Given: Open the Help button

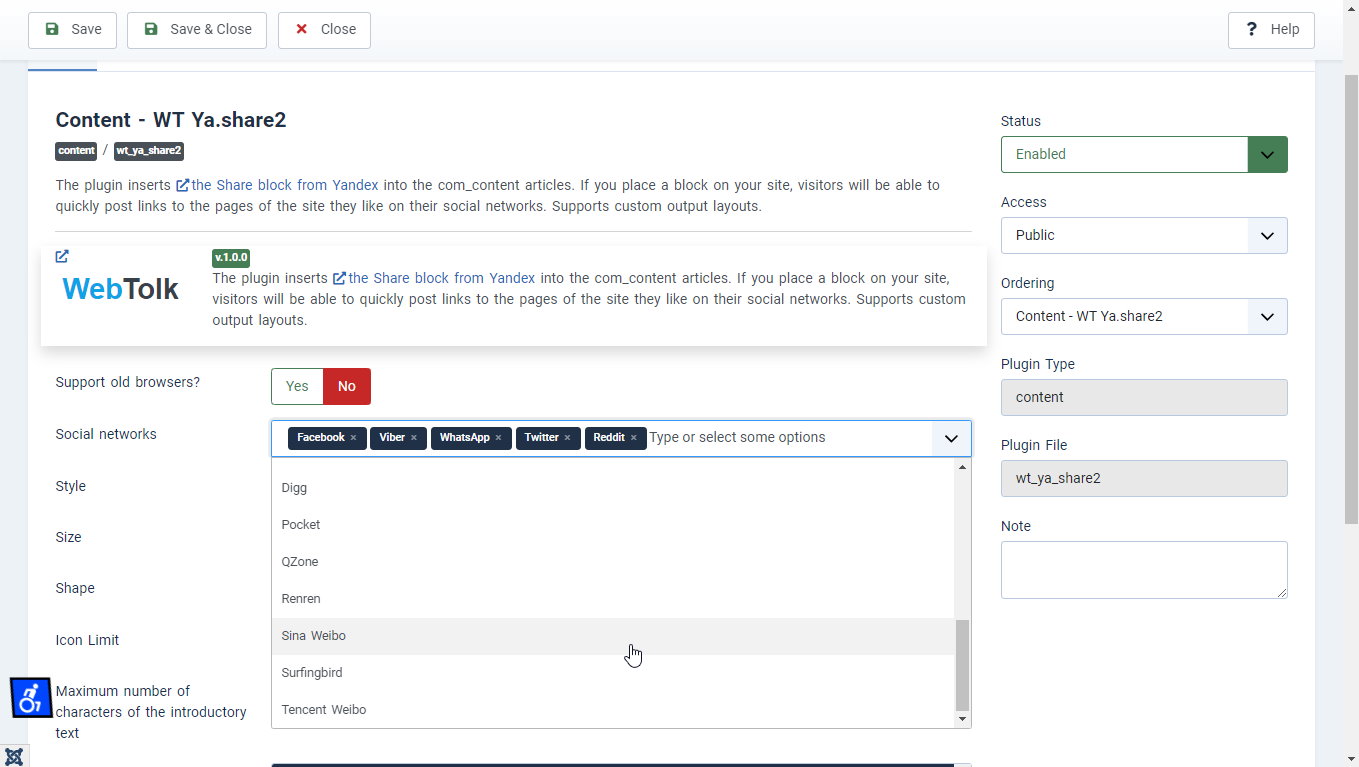Looking at the screenshot, I should click(1271, 30).
